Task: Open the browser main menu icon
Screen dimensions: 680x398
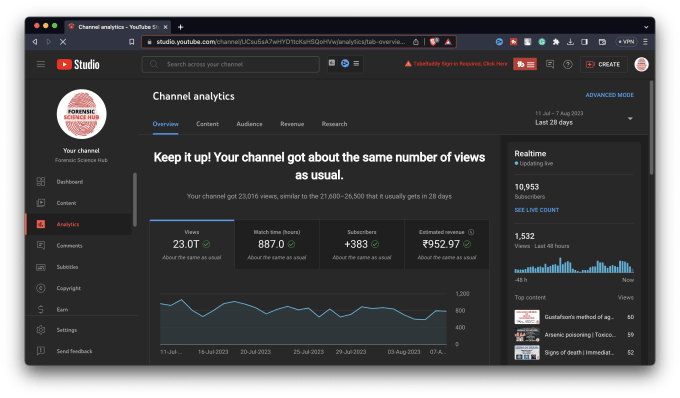Action: pos(645,42)
